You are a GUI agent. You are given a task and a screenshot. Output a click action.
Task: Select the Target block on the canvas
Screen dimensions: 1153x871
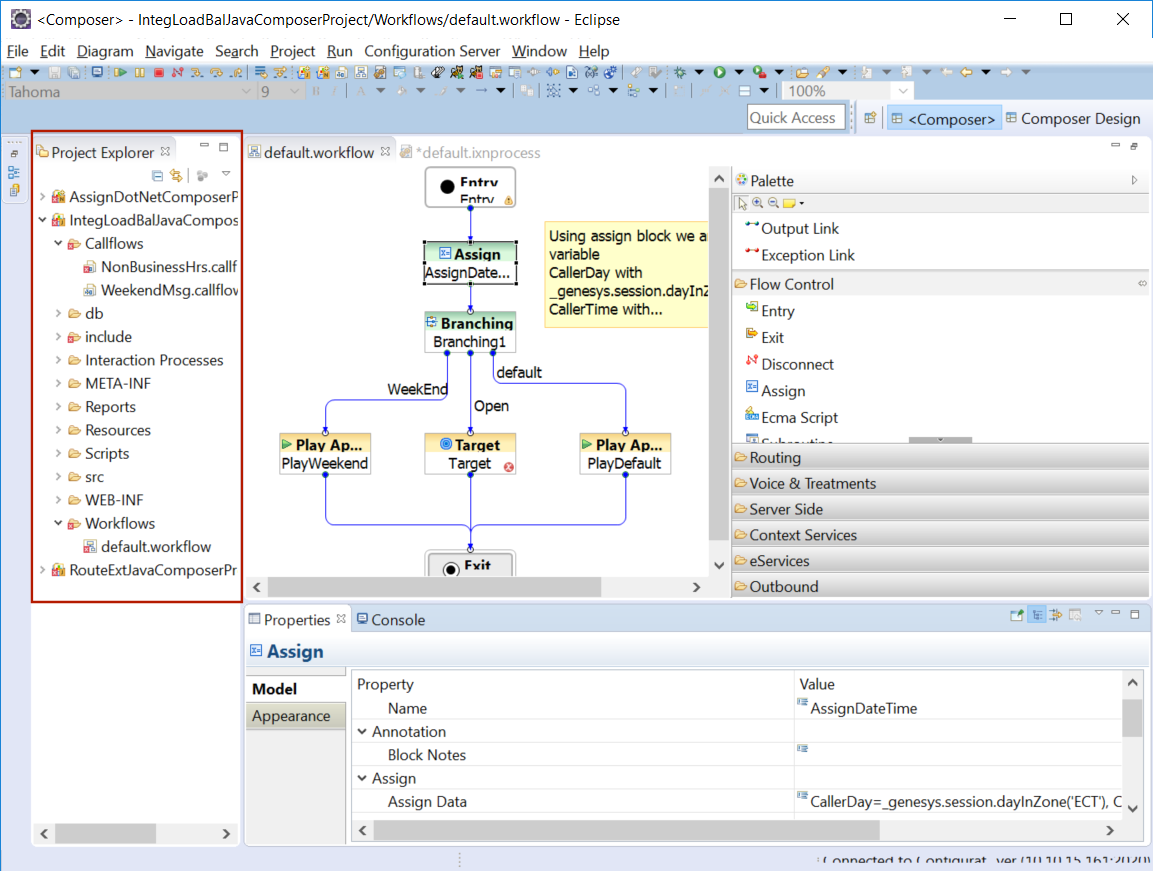[x=471, y=454]
